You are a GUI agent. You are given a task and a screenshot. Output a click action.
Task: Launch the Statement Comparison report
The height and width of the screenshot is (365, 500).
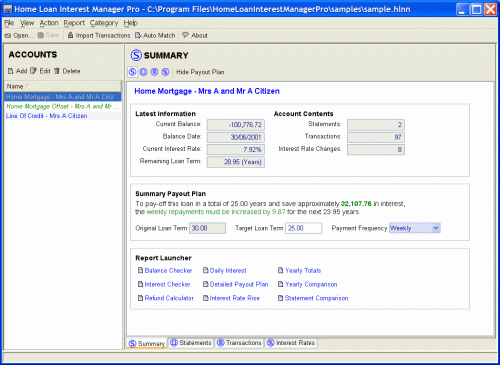tap(316, 298)
